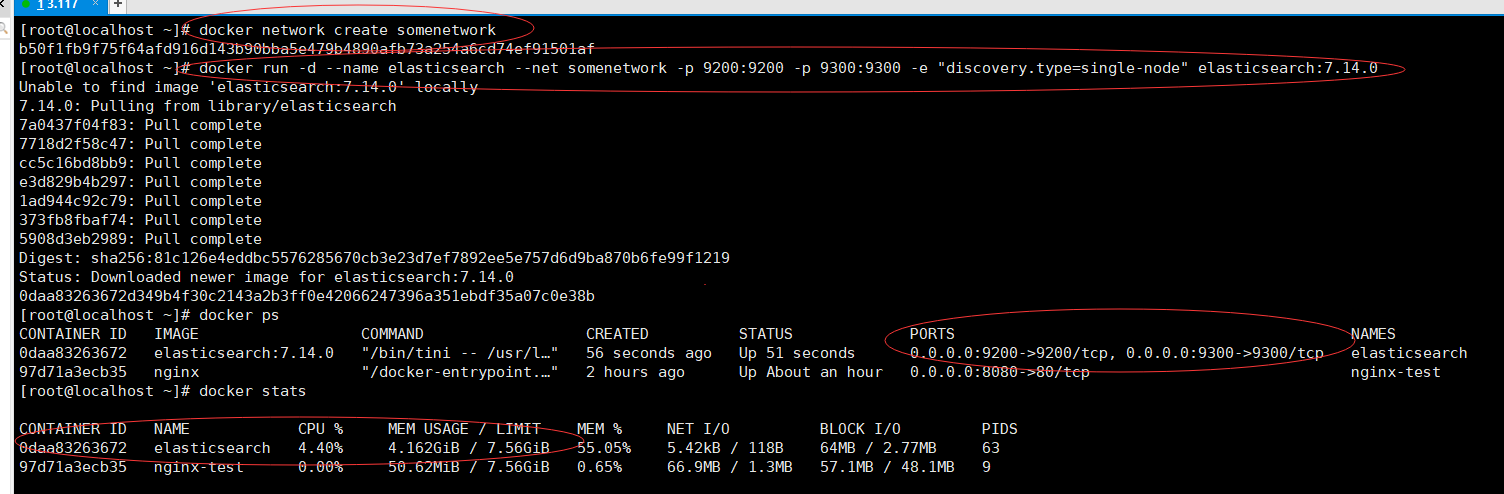
Task: Click the NET I/O column header
Action: tap(698, 429)
